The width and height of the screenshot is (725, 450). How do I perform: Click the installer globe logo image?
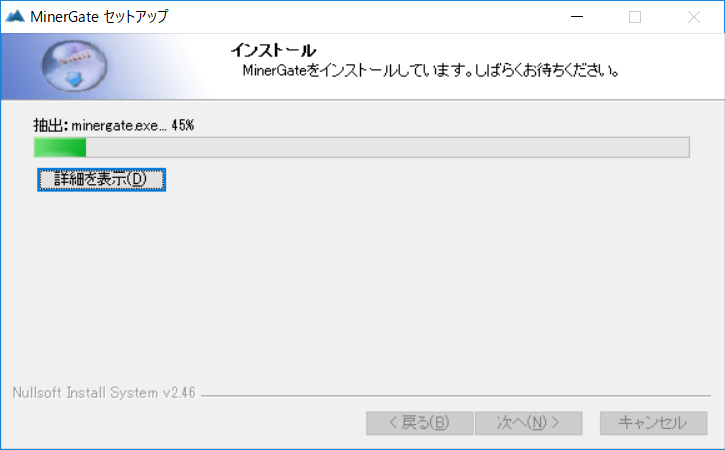point(74,66)
